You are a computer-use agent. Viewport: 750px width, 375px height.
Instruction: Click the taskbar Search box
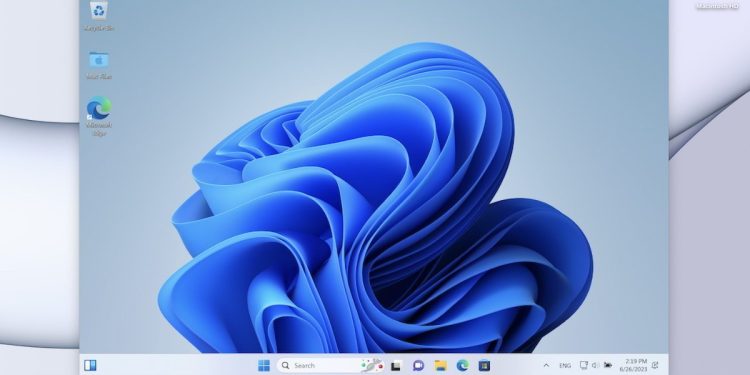pyautogui.click(x=331, y=365)
